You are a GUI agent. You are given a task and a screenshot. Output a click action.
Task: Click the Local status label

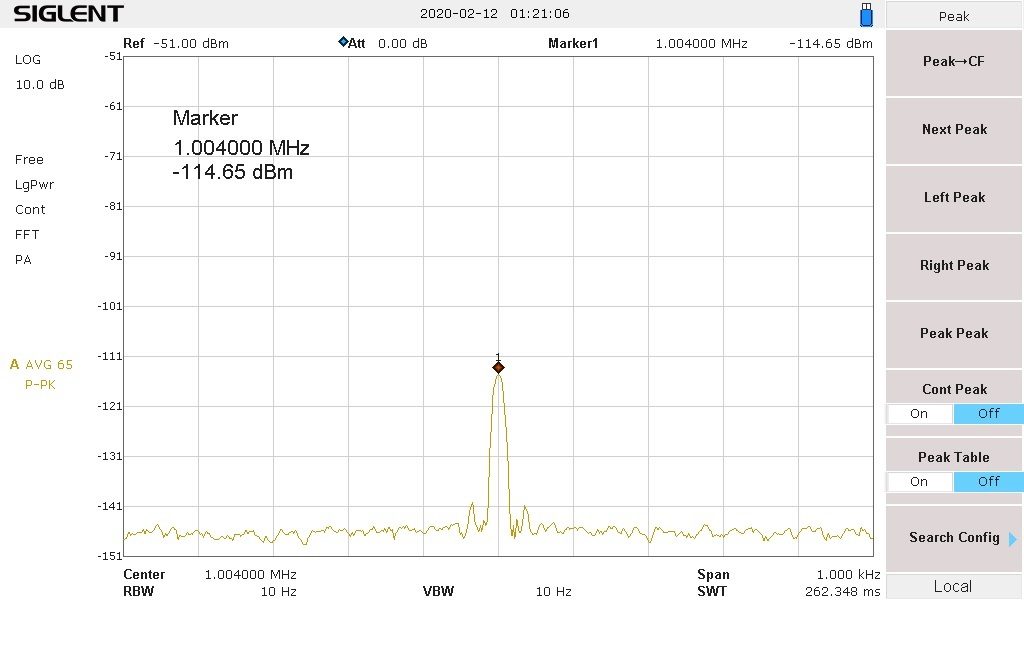tap(953, 587)
